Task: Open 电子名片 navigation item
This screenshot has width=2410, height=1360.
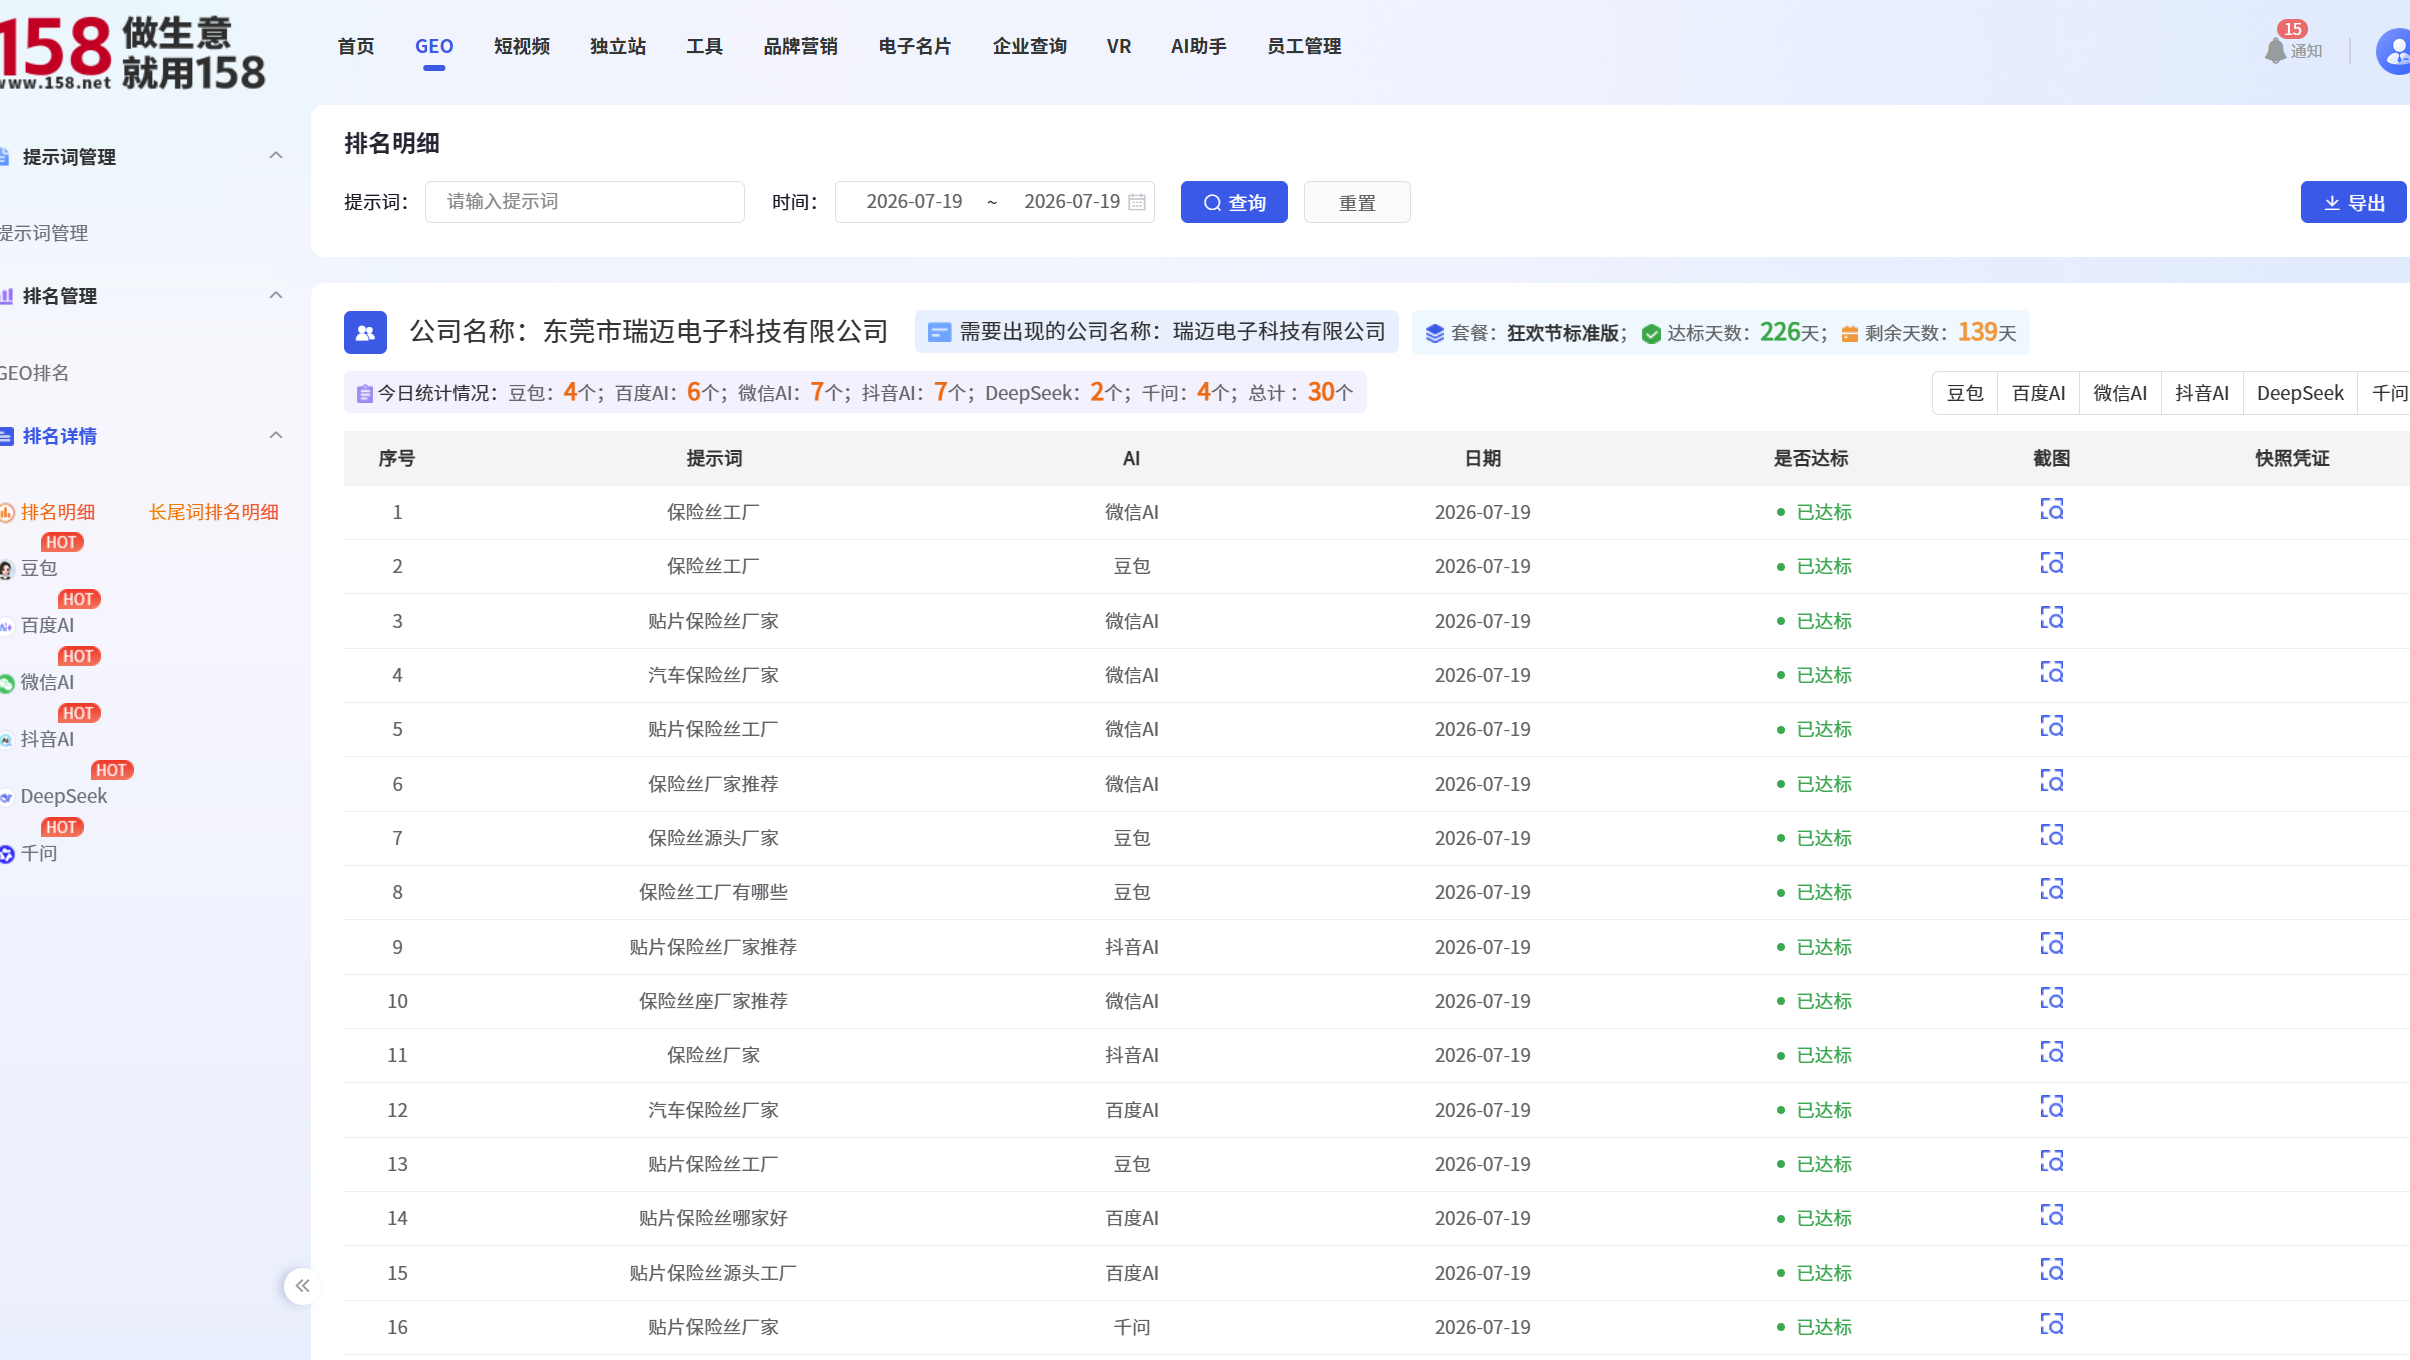Action: click(x=915, y=46)
